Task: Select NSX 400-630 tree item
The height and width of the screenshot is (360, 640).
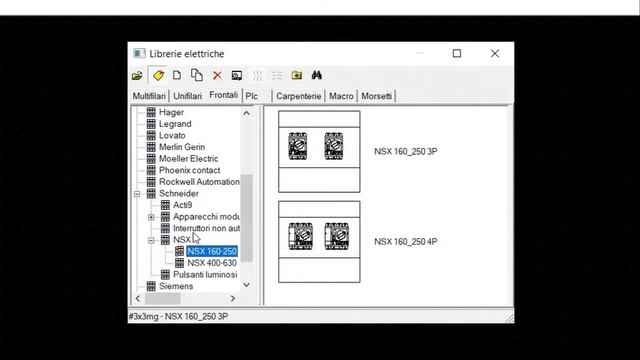Action: [212, 263]
